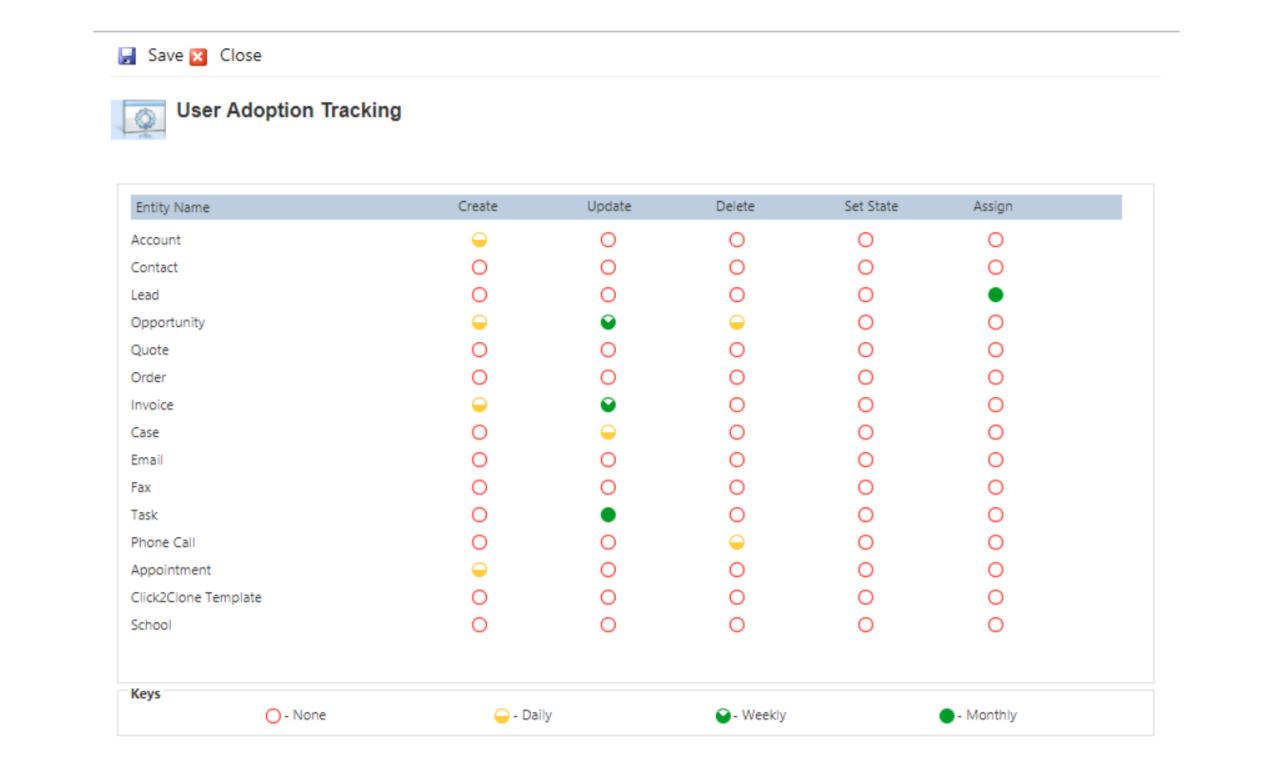Click the Lead Assign monthly green icon
Viewport: 1282px width, 775px height.
995,295
